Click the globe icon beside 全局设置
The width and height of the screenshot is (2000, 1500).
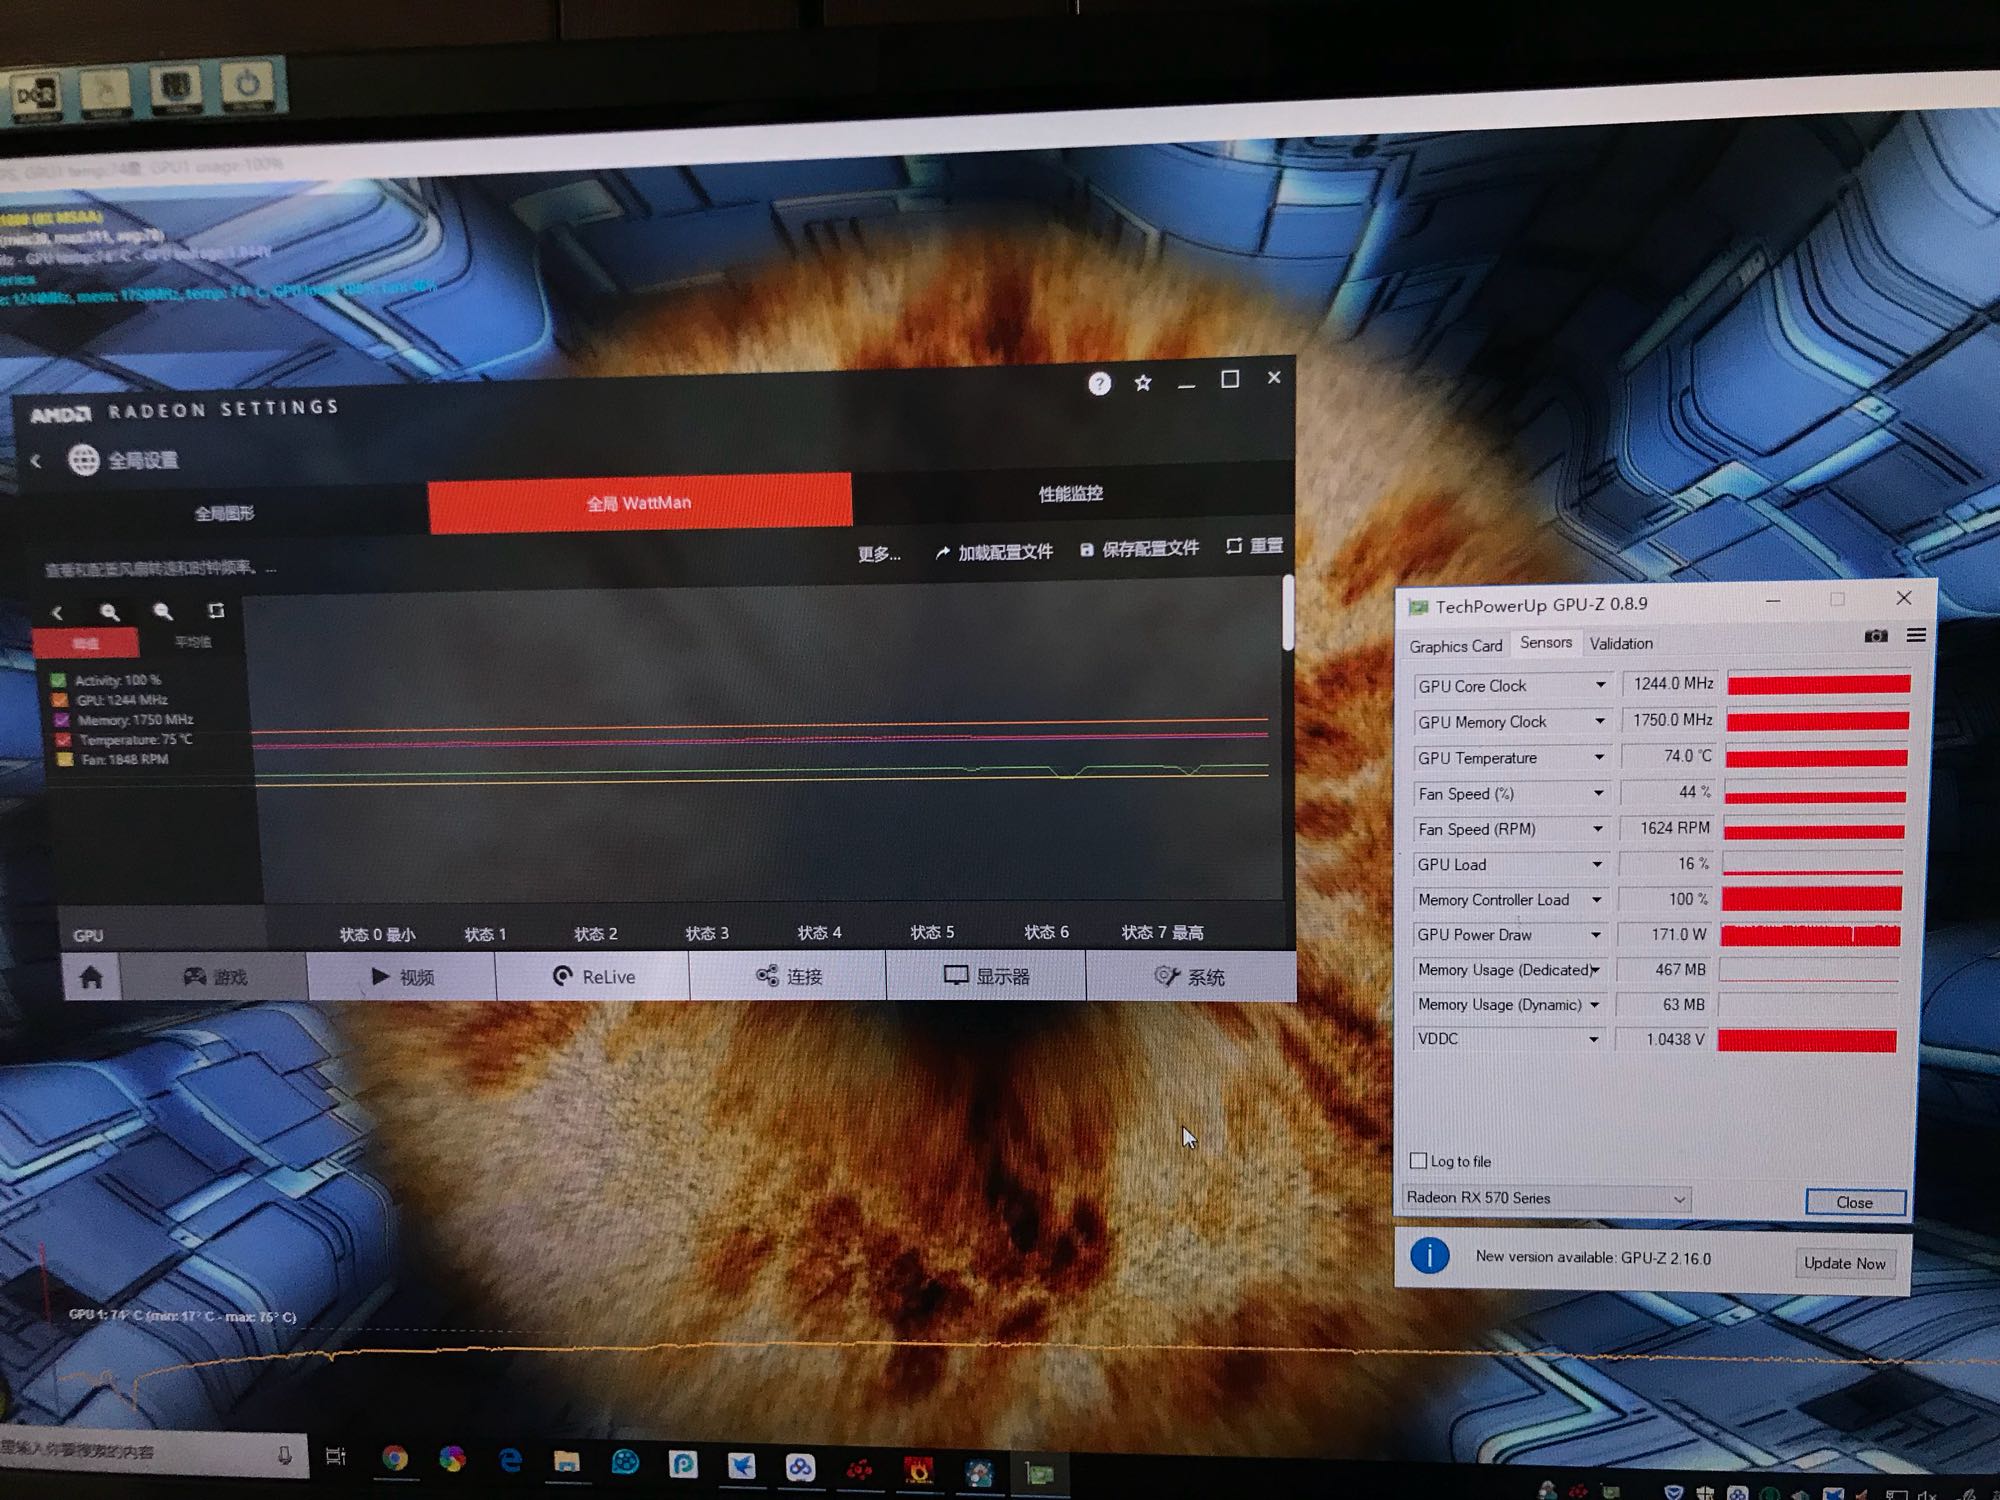pos(83,460)
